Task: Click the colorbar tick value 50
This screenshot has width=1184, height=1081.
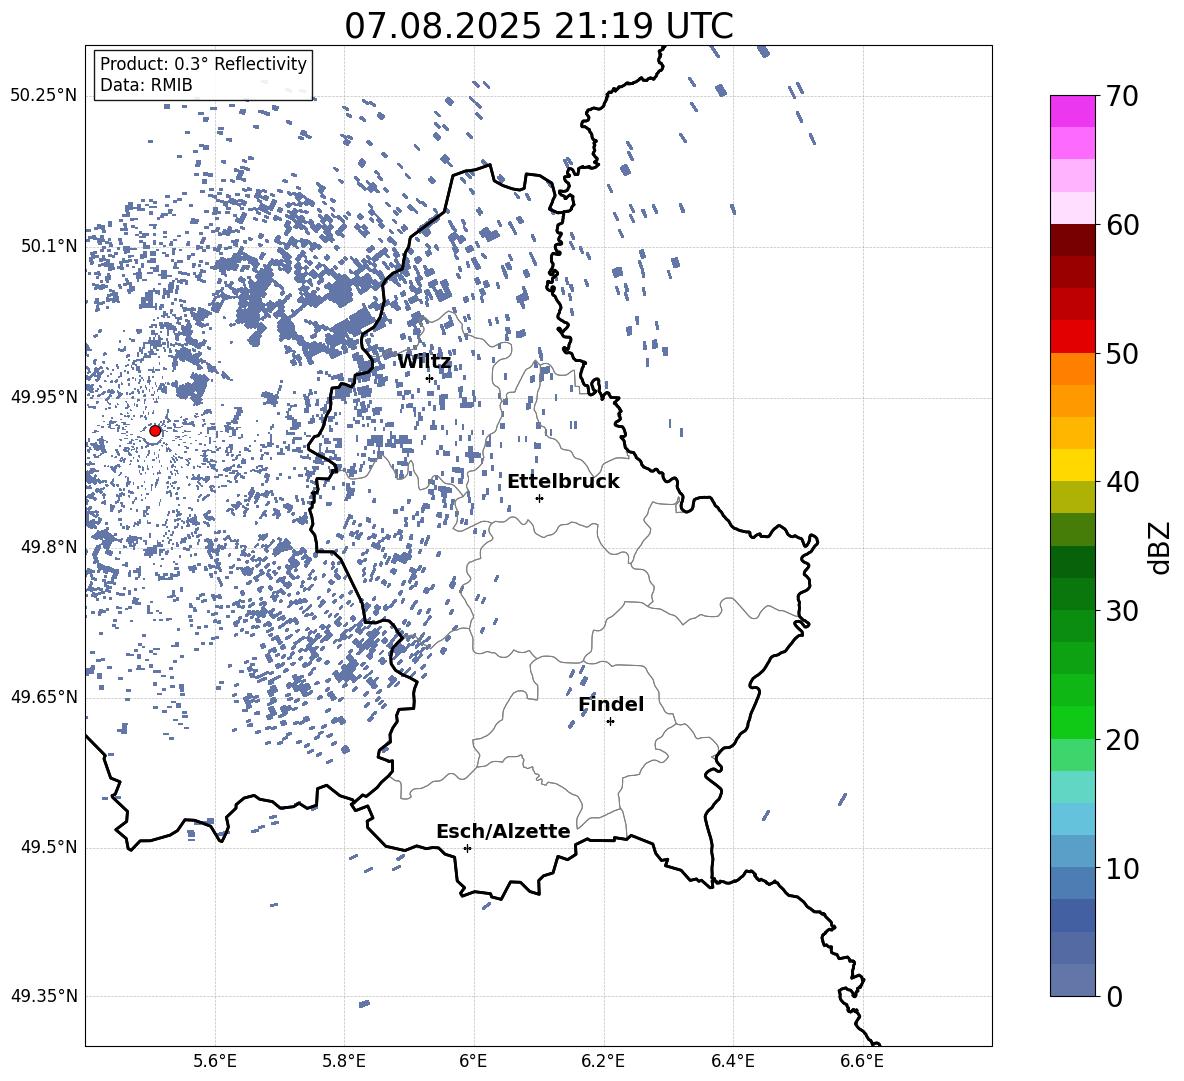Action: coord(1122,353)
